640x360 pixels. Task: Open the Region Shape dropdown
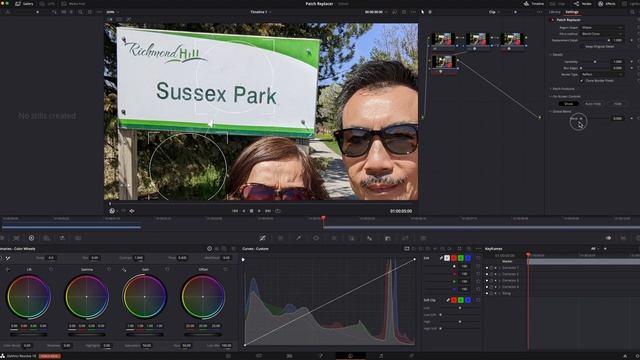(x=602, y=27)
